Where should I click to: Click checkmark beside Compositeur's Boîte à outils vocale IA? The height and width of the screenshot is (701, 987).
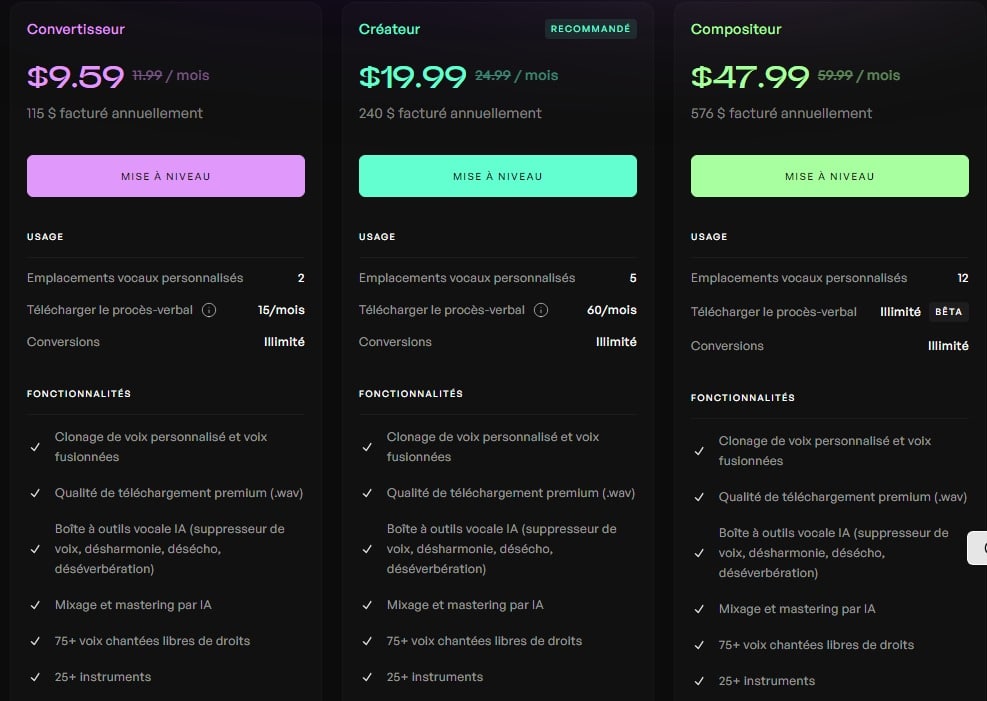click(699, 553)
